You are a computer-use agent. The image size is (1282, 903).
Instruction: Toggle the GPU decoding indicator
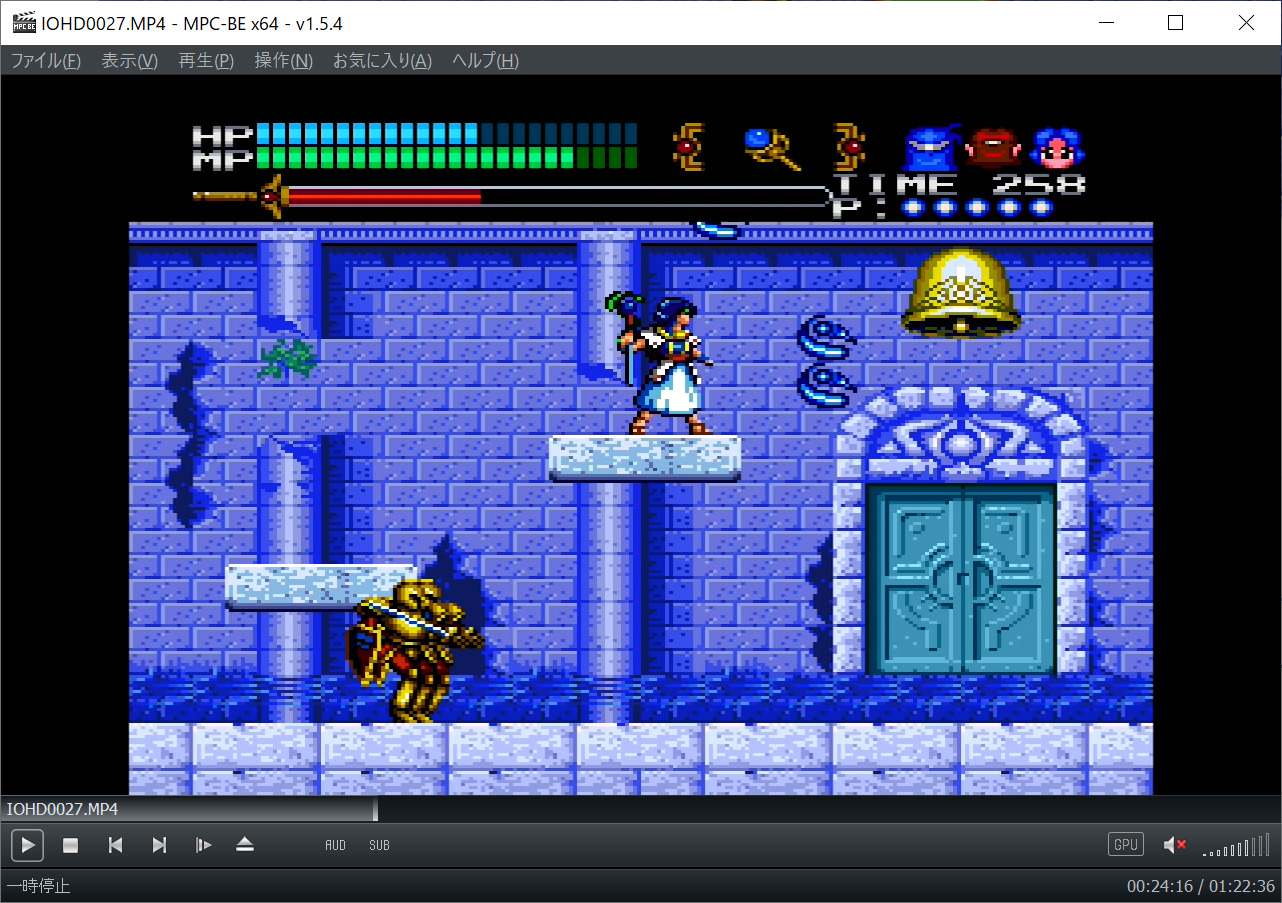pyautogui.click(x=1126, y=845)
